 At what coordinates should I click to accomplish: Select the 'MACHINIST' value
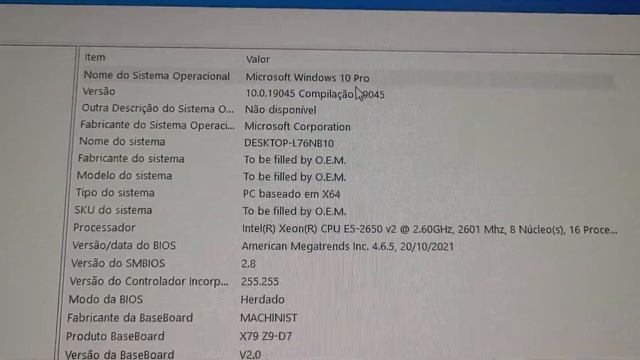(x=269, y=318)
